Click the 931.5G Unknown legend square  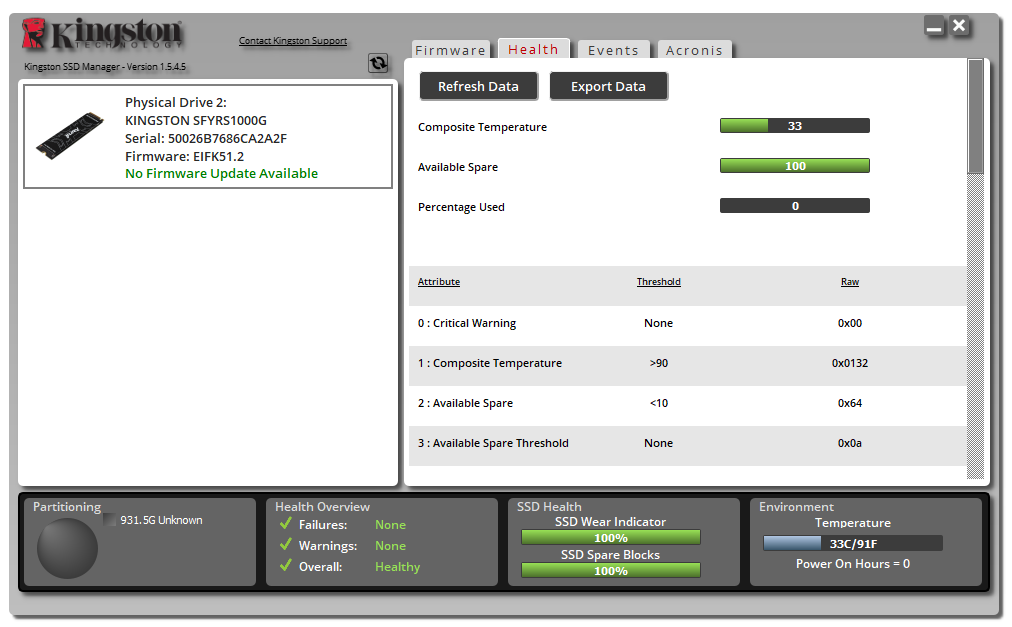(110, 520)
